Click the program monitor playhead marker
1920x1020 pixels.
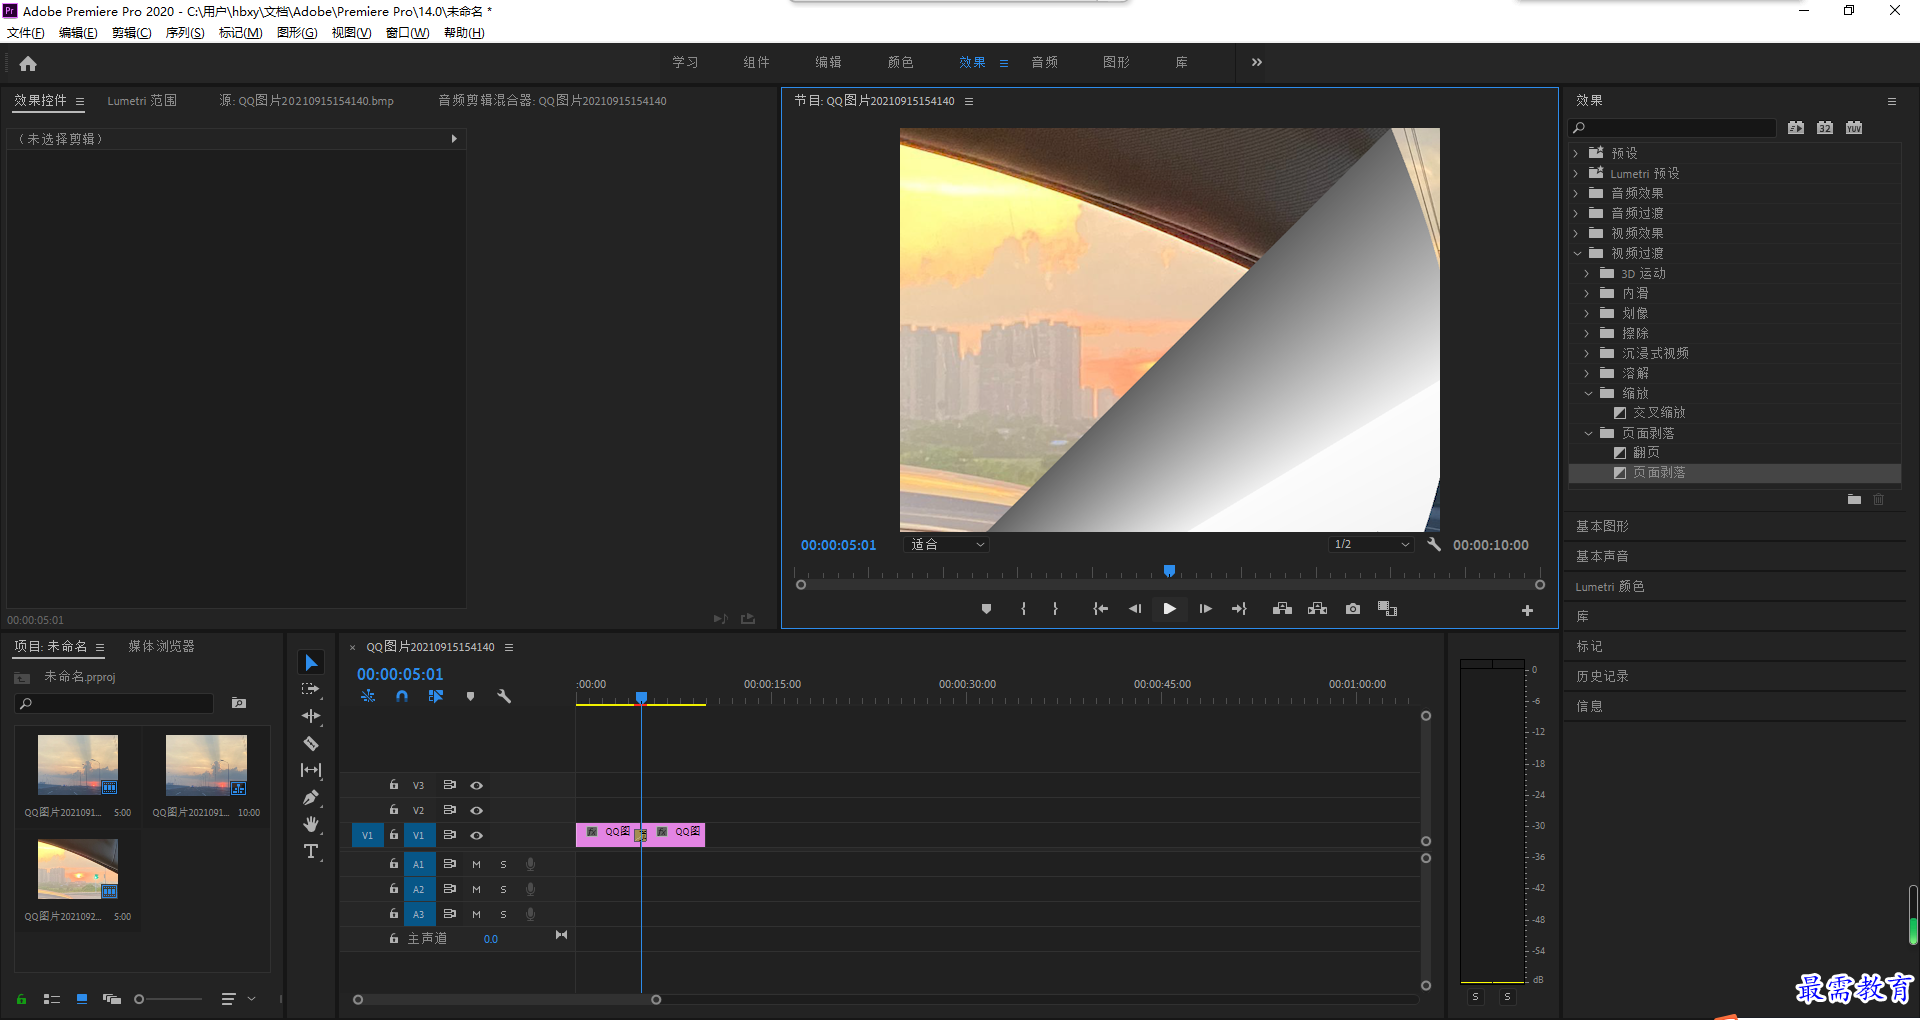[x=1169, y=571]
